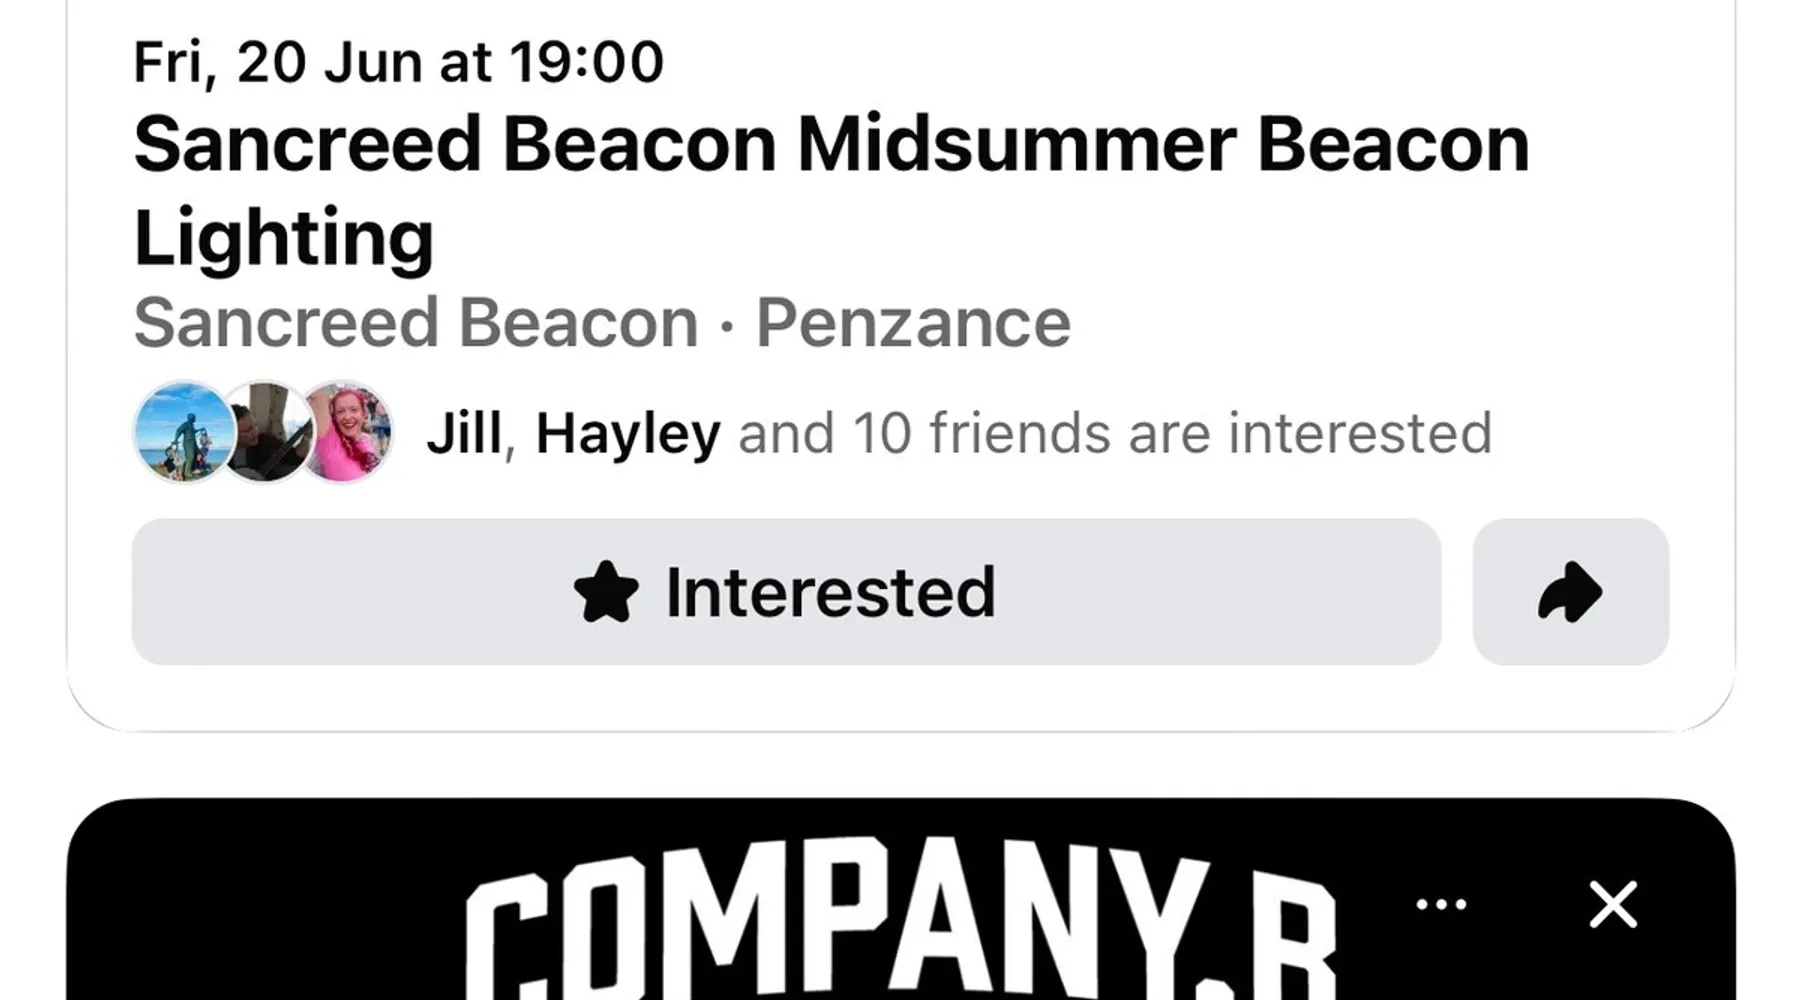Select the Penzance location text
This screenshot has width=1800, height=1000.
913,323
